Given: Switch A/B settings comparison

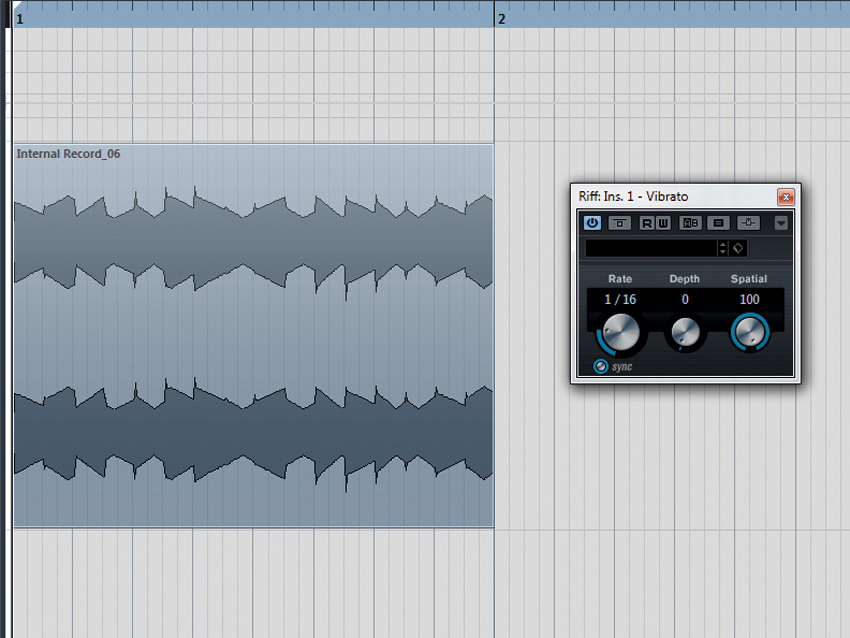Looking at the screenshot, I should [x=690, y=223].
